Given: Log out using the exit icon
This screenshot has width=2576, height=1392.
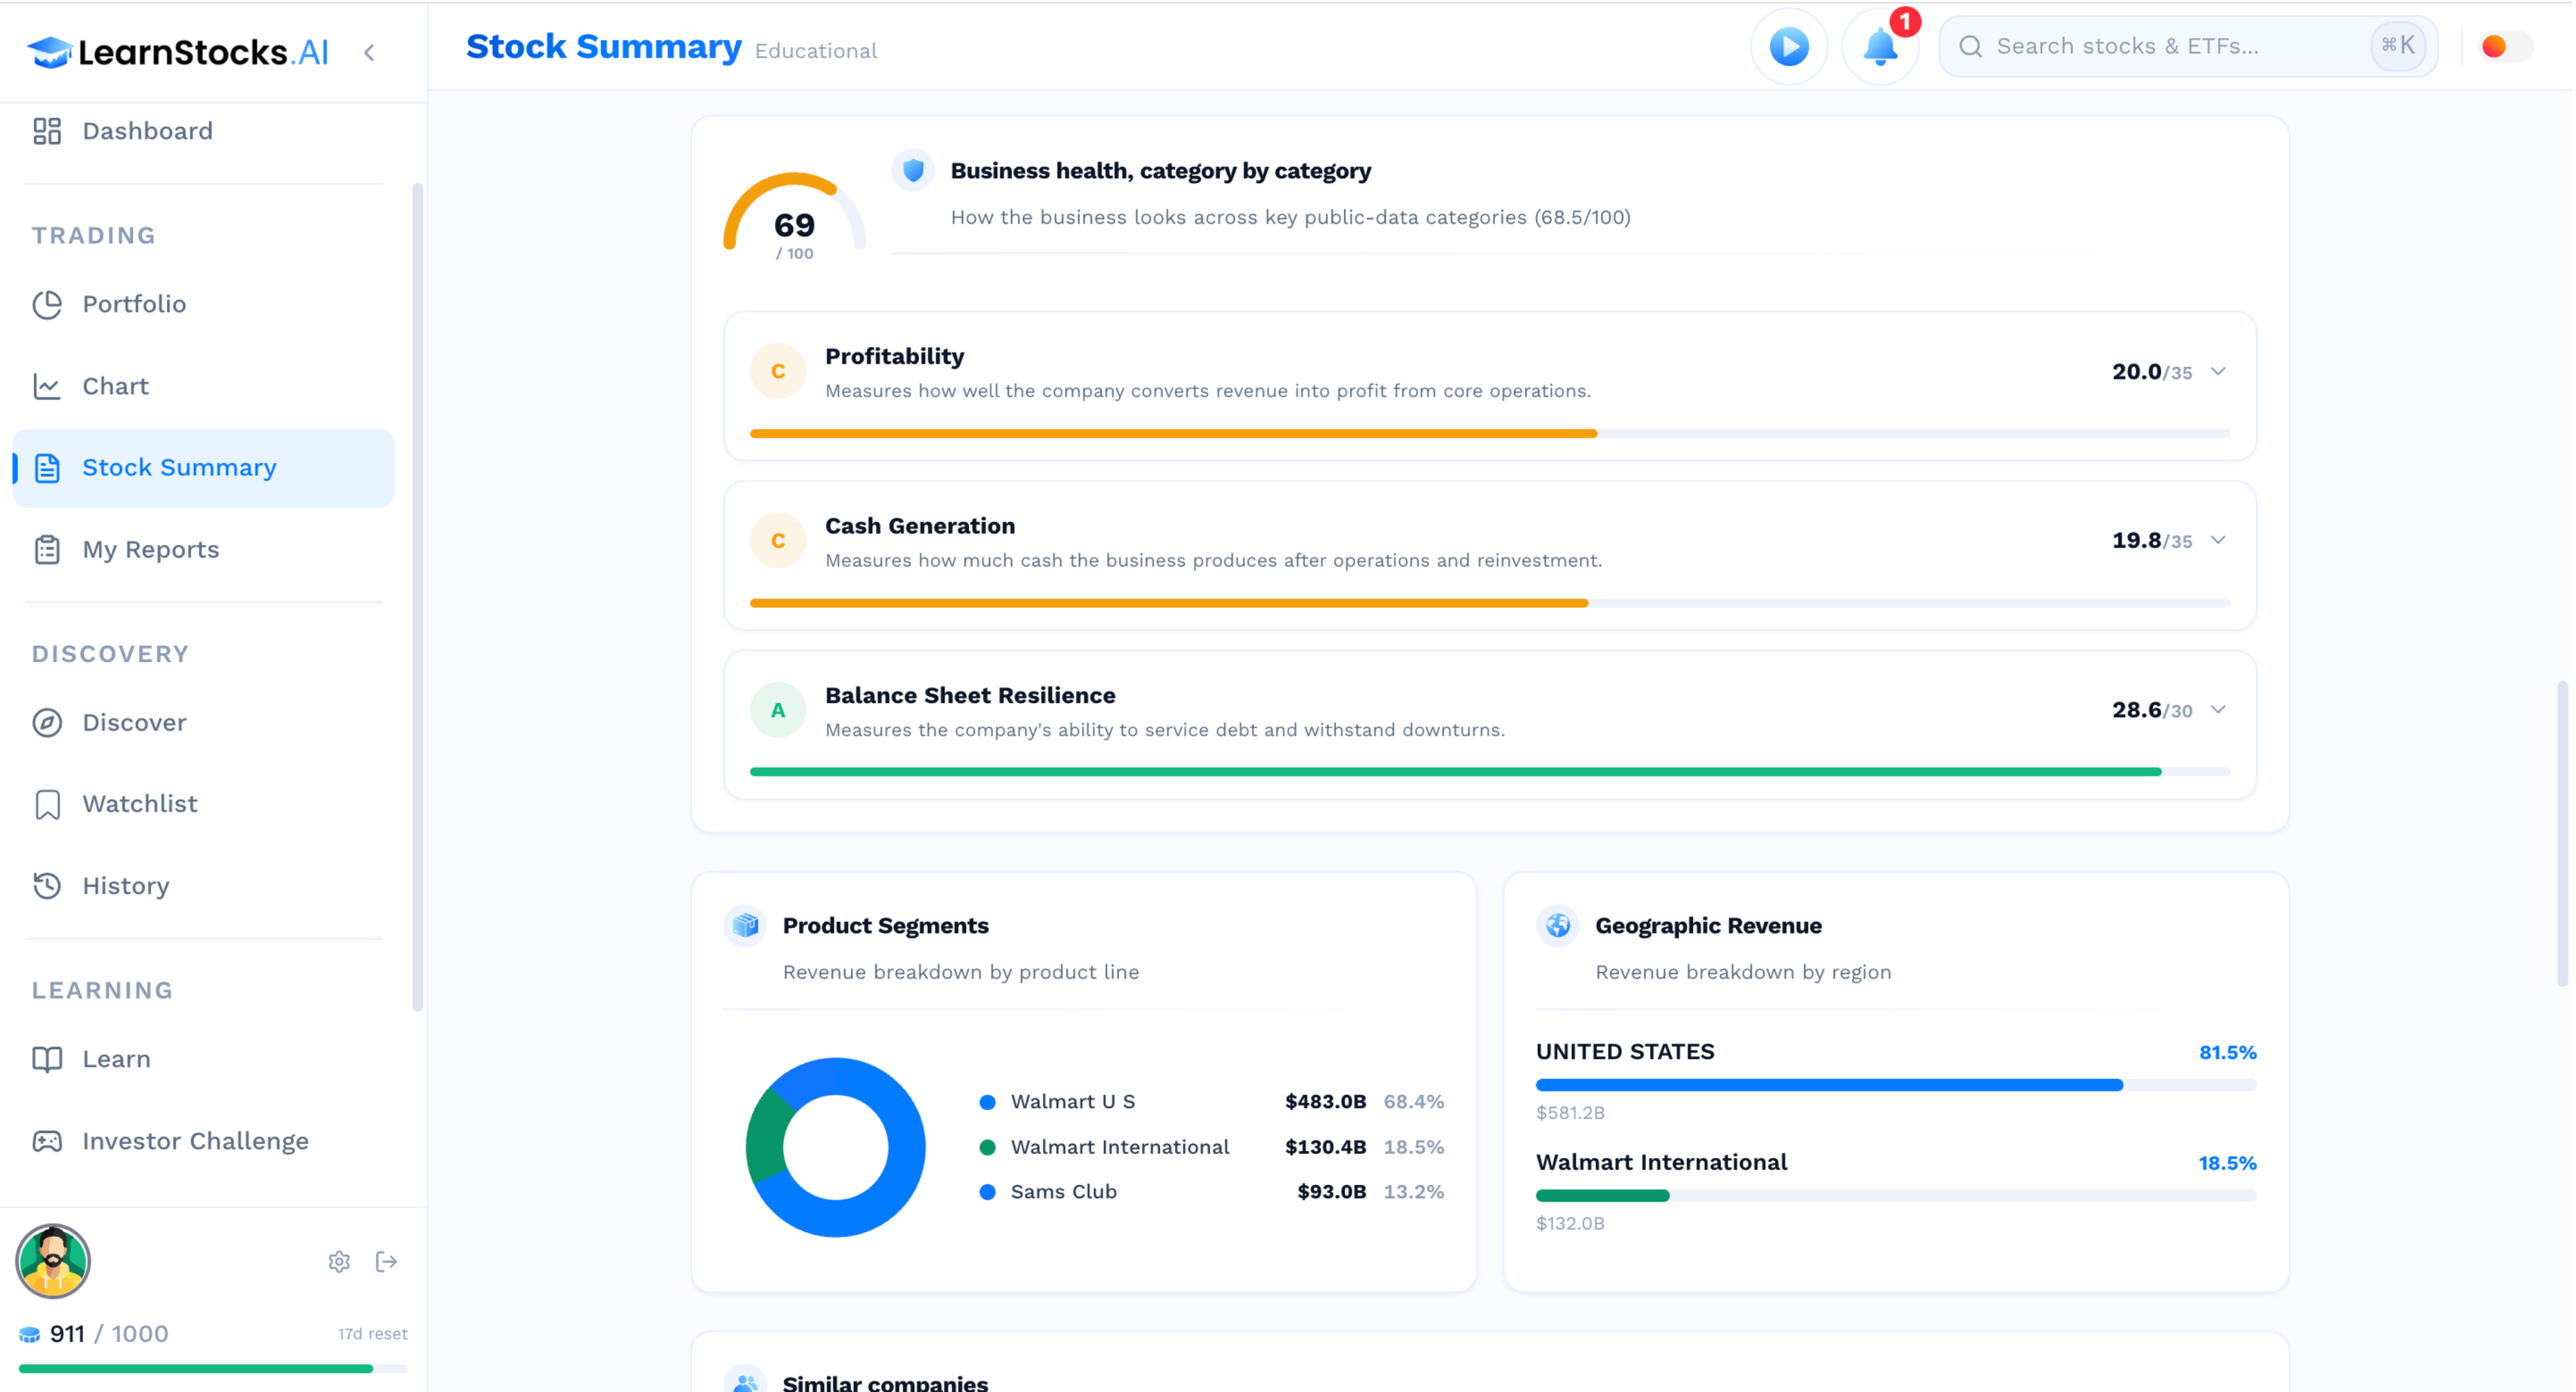Looking at the screenshot, I should pyautogui.click(x=386, y=1262).
